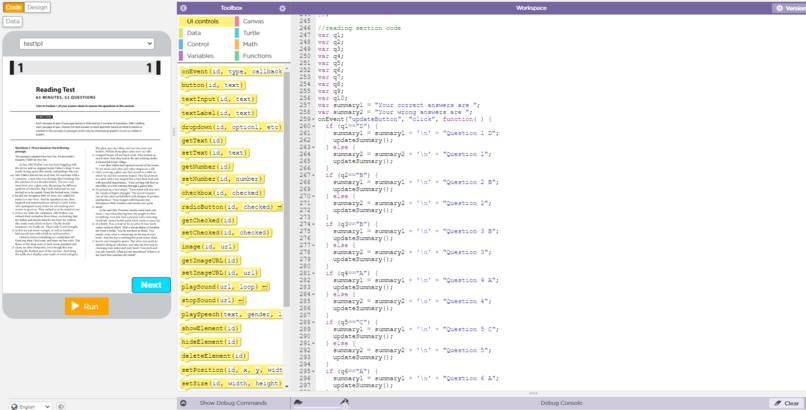The image size is (806, 410).
Task: Select the button(id, text) block
Action: click(212, 85)
